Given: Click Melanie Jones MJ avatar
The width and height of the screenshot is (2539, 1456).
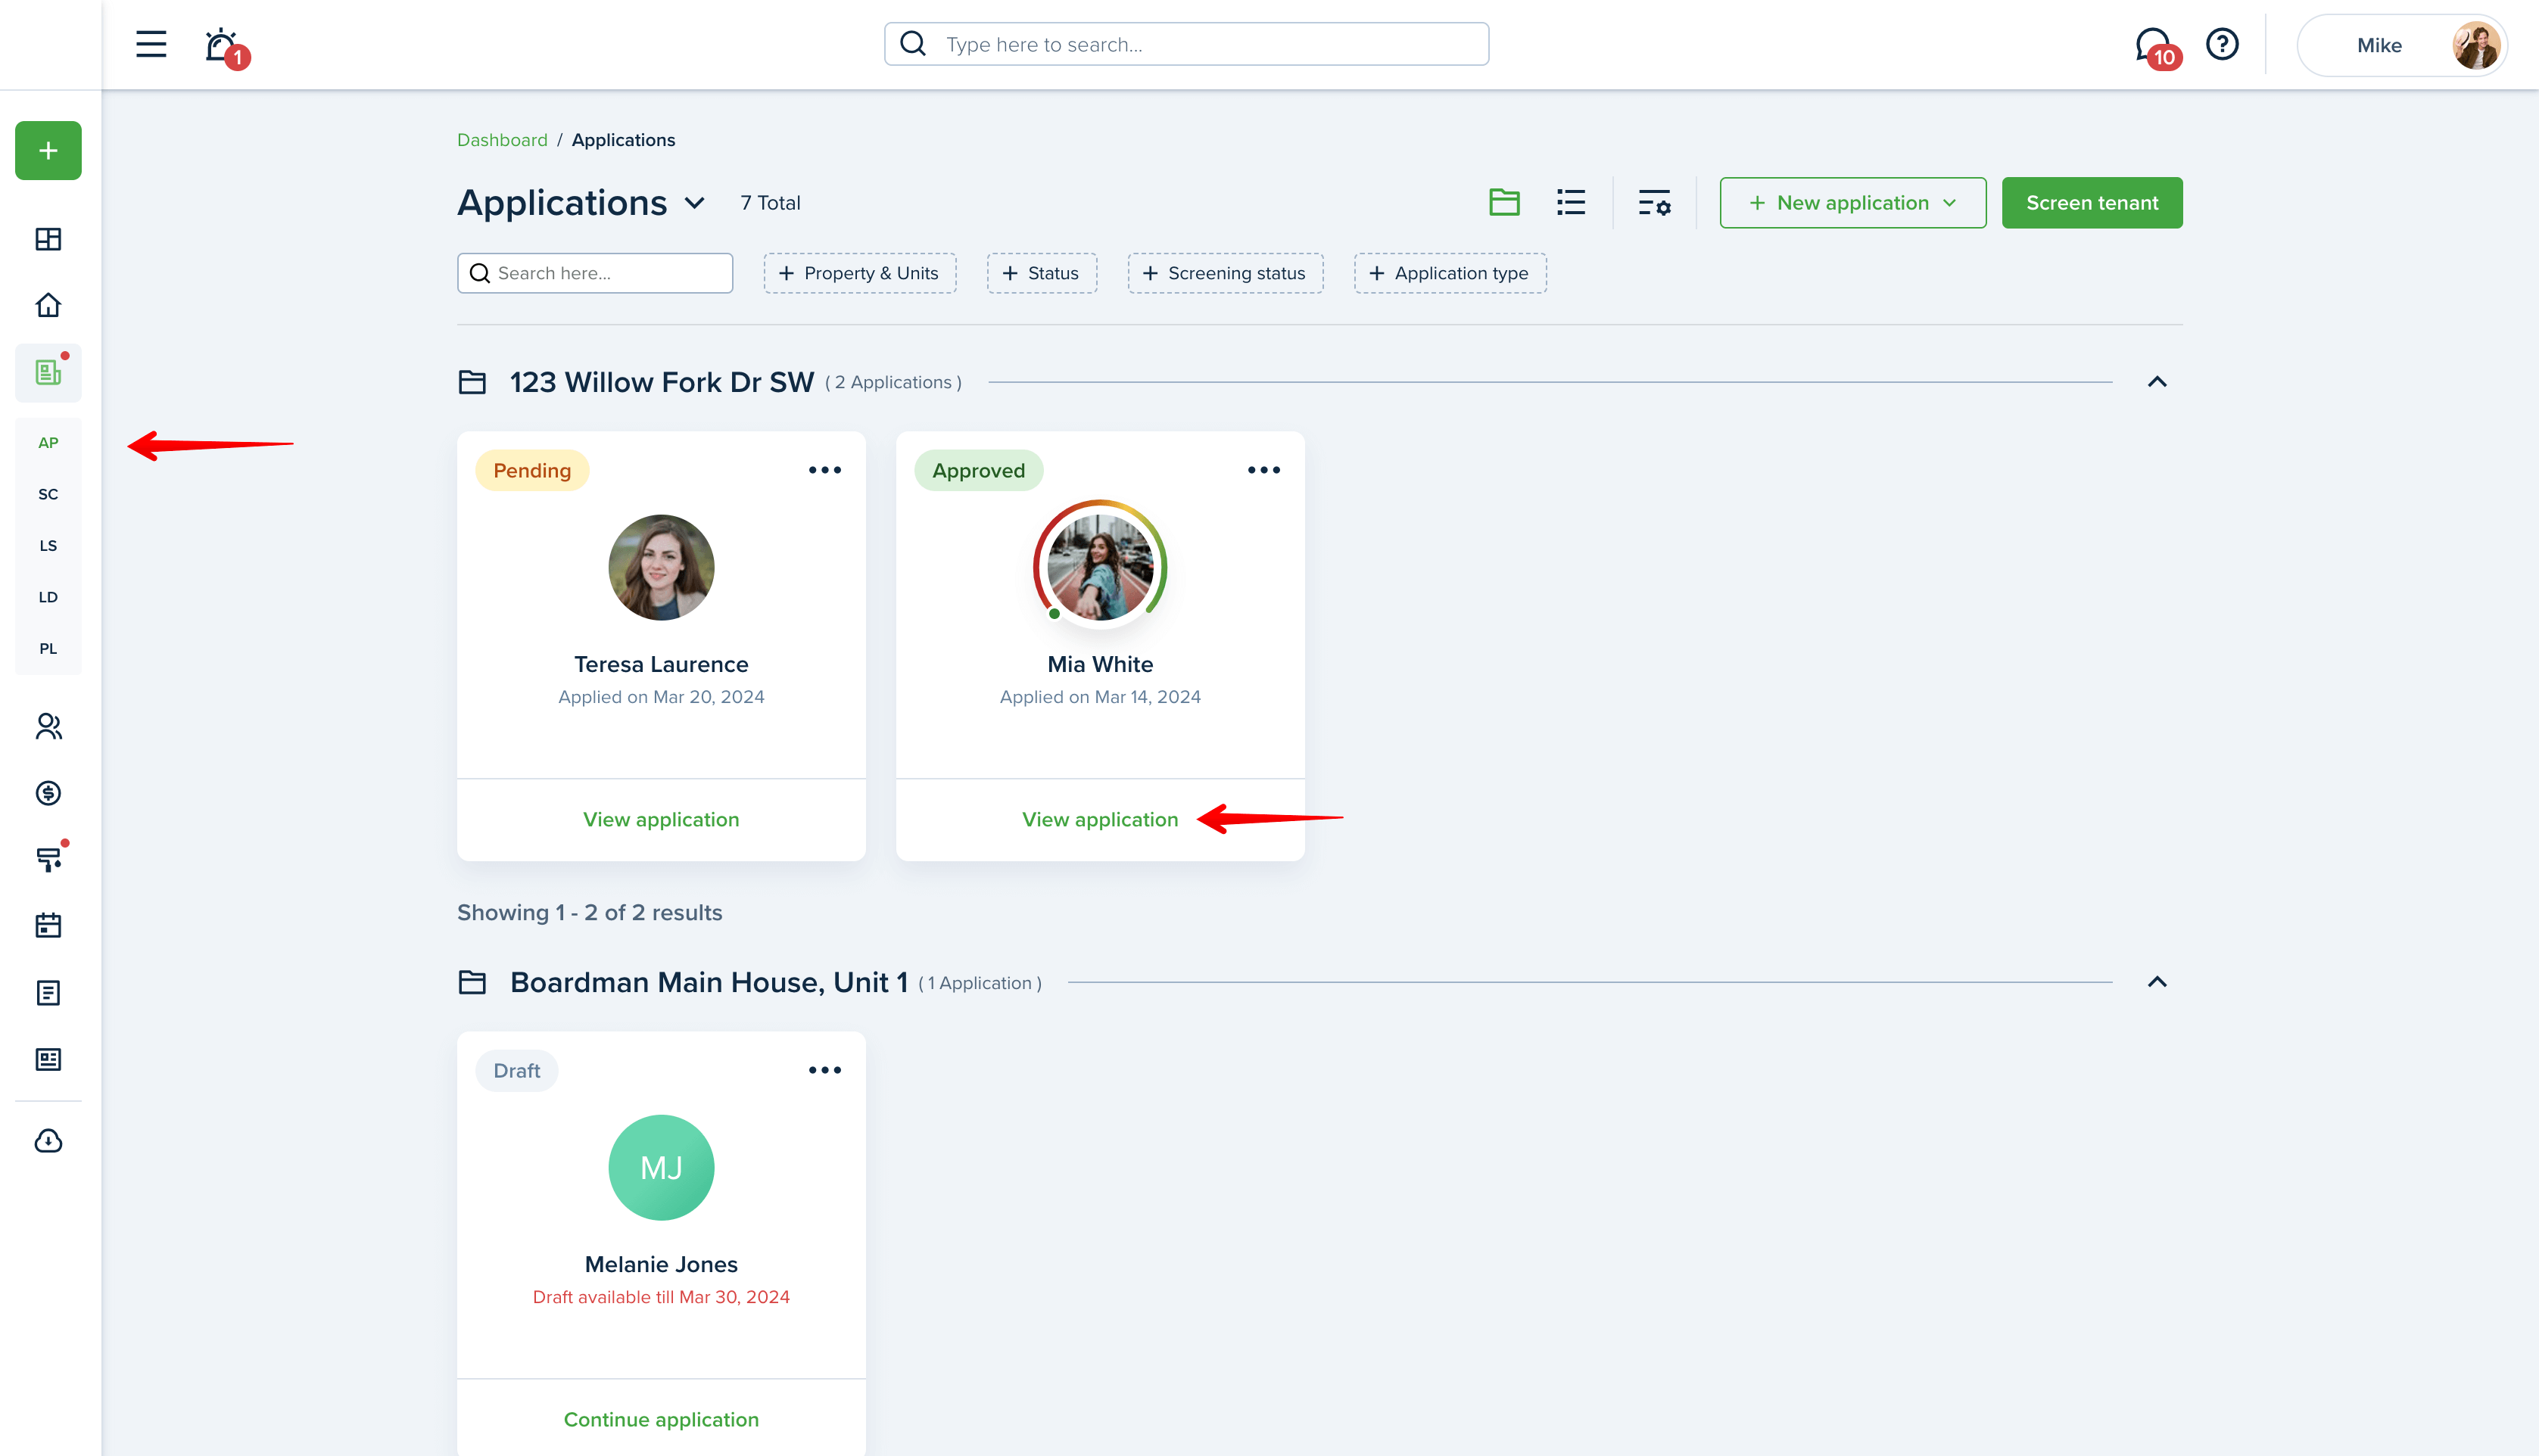Looking at the screenshot, I should pyautogui.click(x=661, y=1167).
